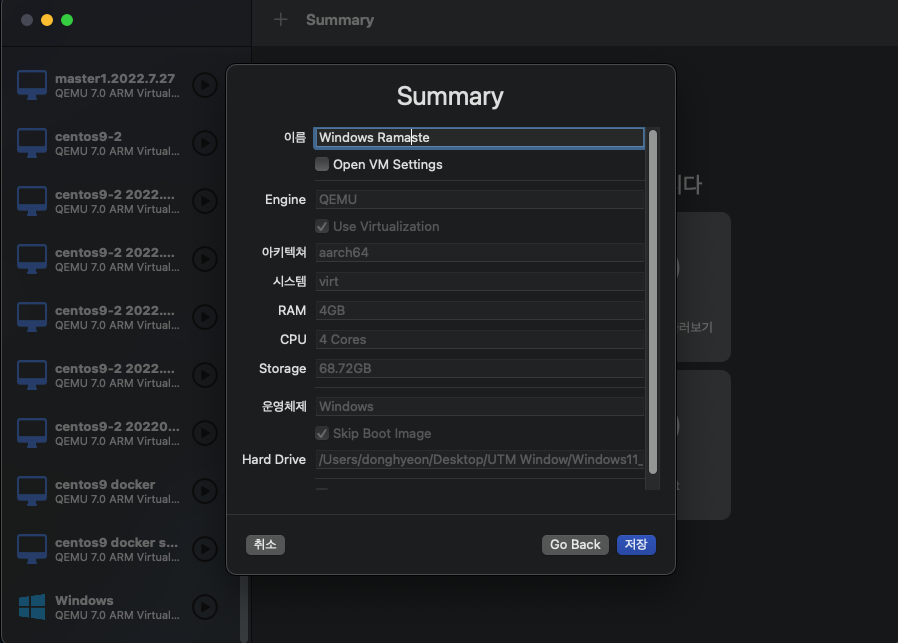Click the Hard Drive path field
Viewport: 898px width, 643px height.
[x=479, y=460]
